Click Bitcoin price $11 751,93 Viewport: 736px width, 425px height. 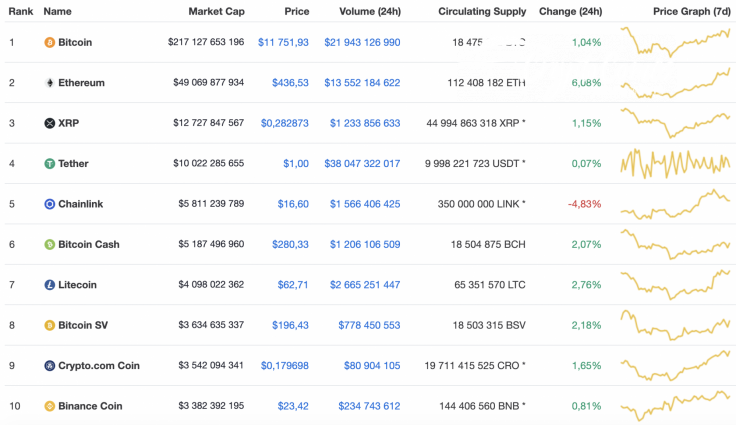tap(284, 43)
